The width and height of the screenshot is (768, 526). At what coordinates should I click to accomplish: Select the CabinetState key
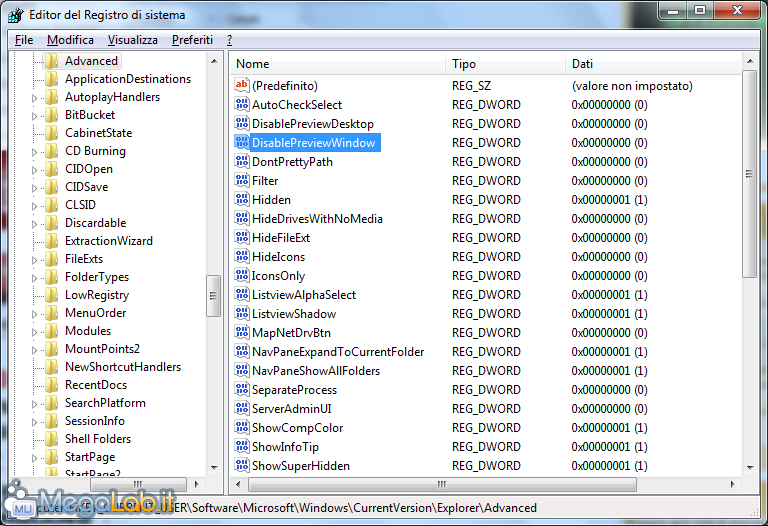[98, 133]
